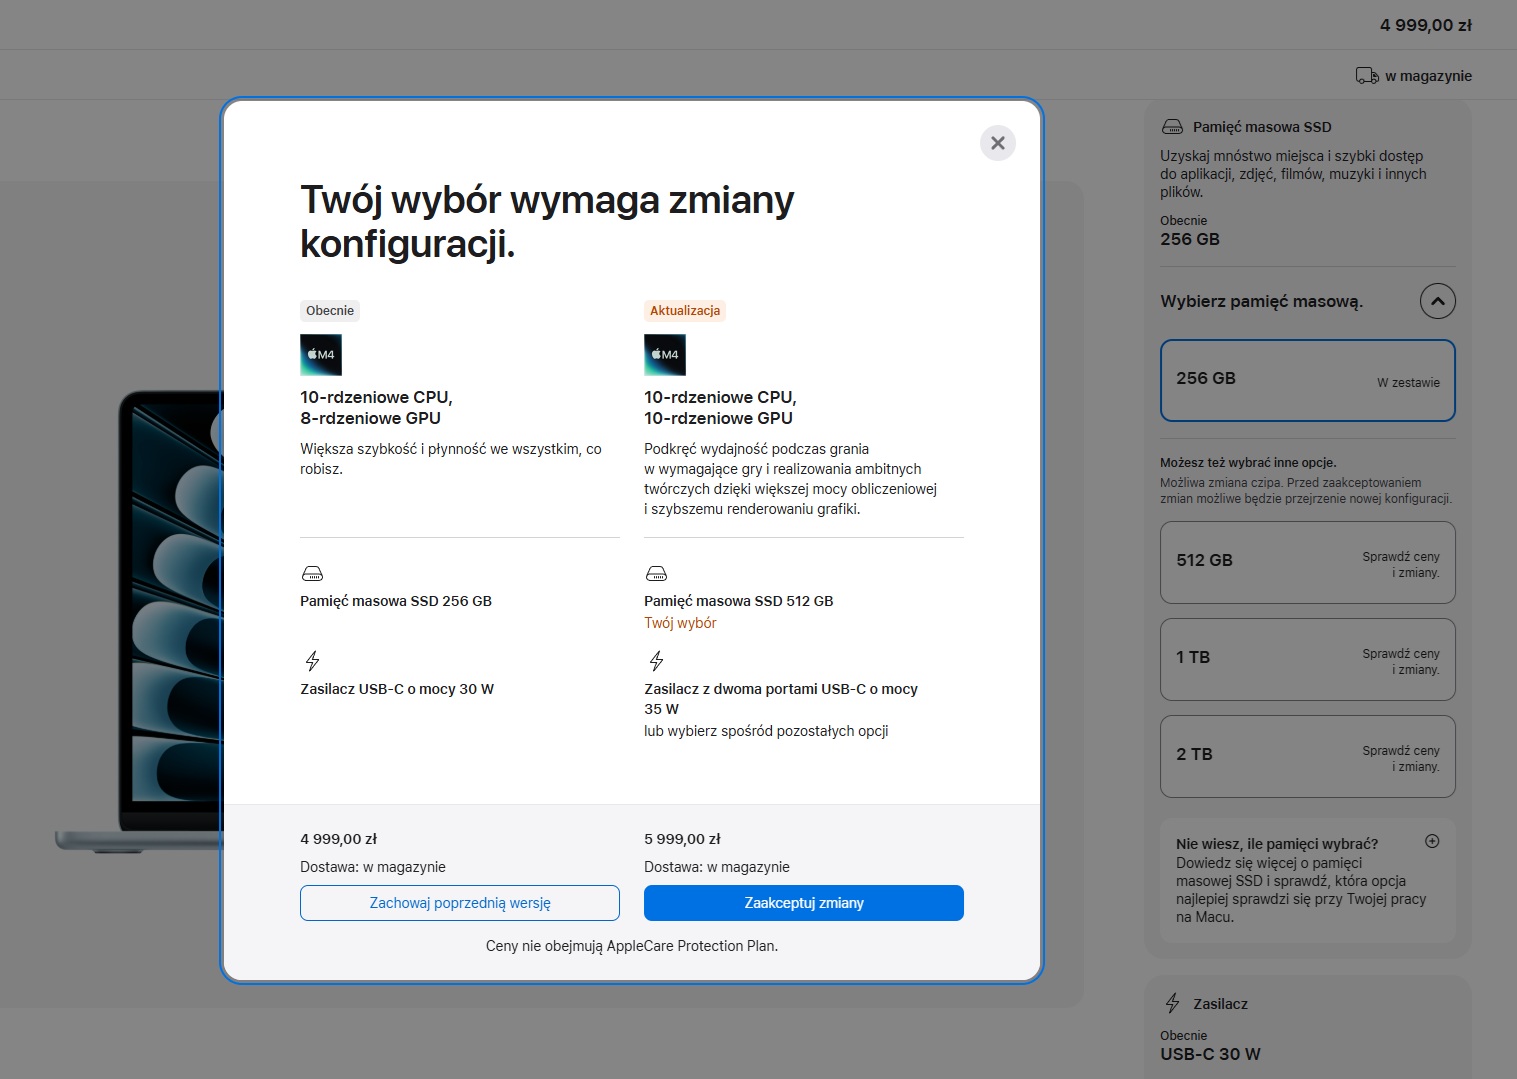The width and height of the screenshot is (1517, 1079).
Task: Collapse the Wybierz pamięć masową section
Action: click(x=1437, y=301)
